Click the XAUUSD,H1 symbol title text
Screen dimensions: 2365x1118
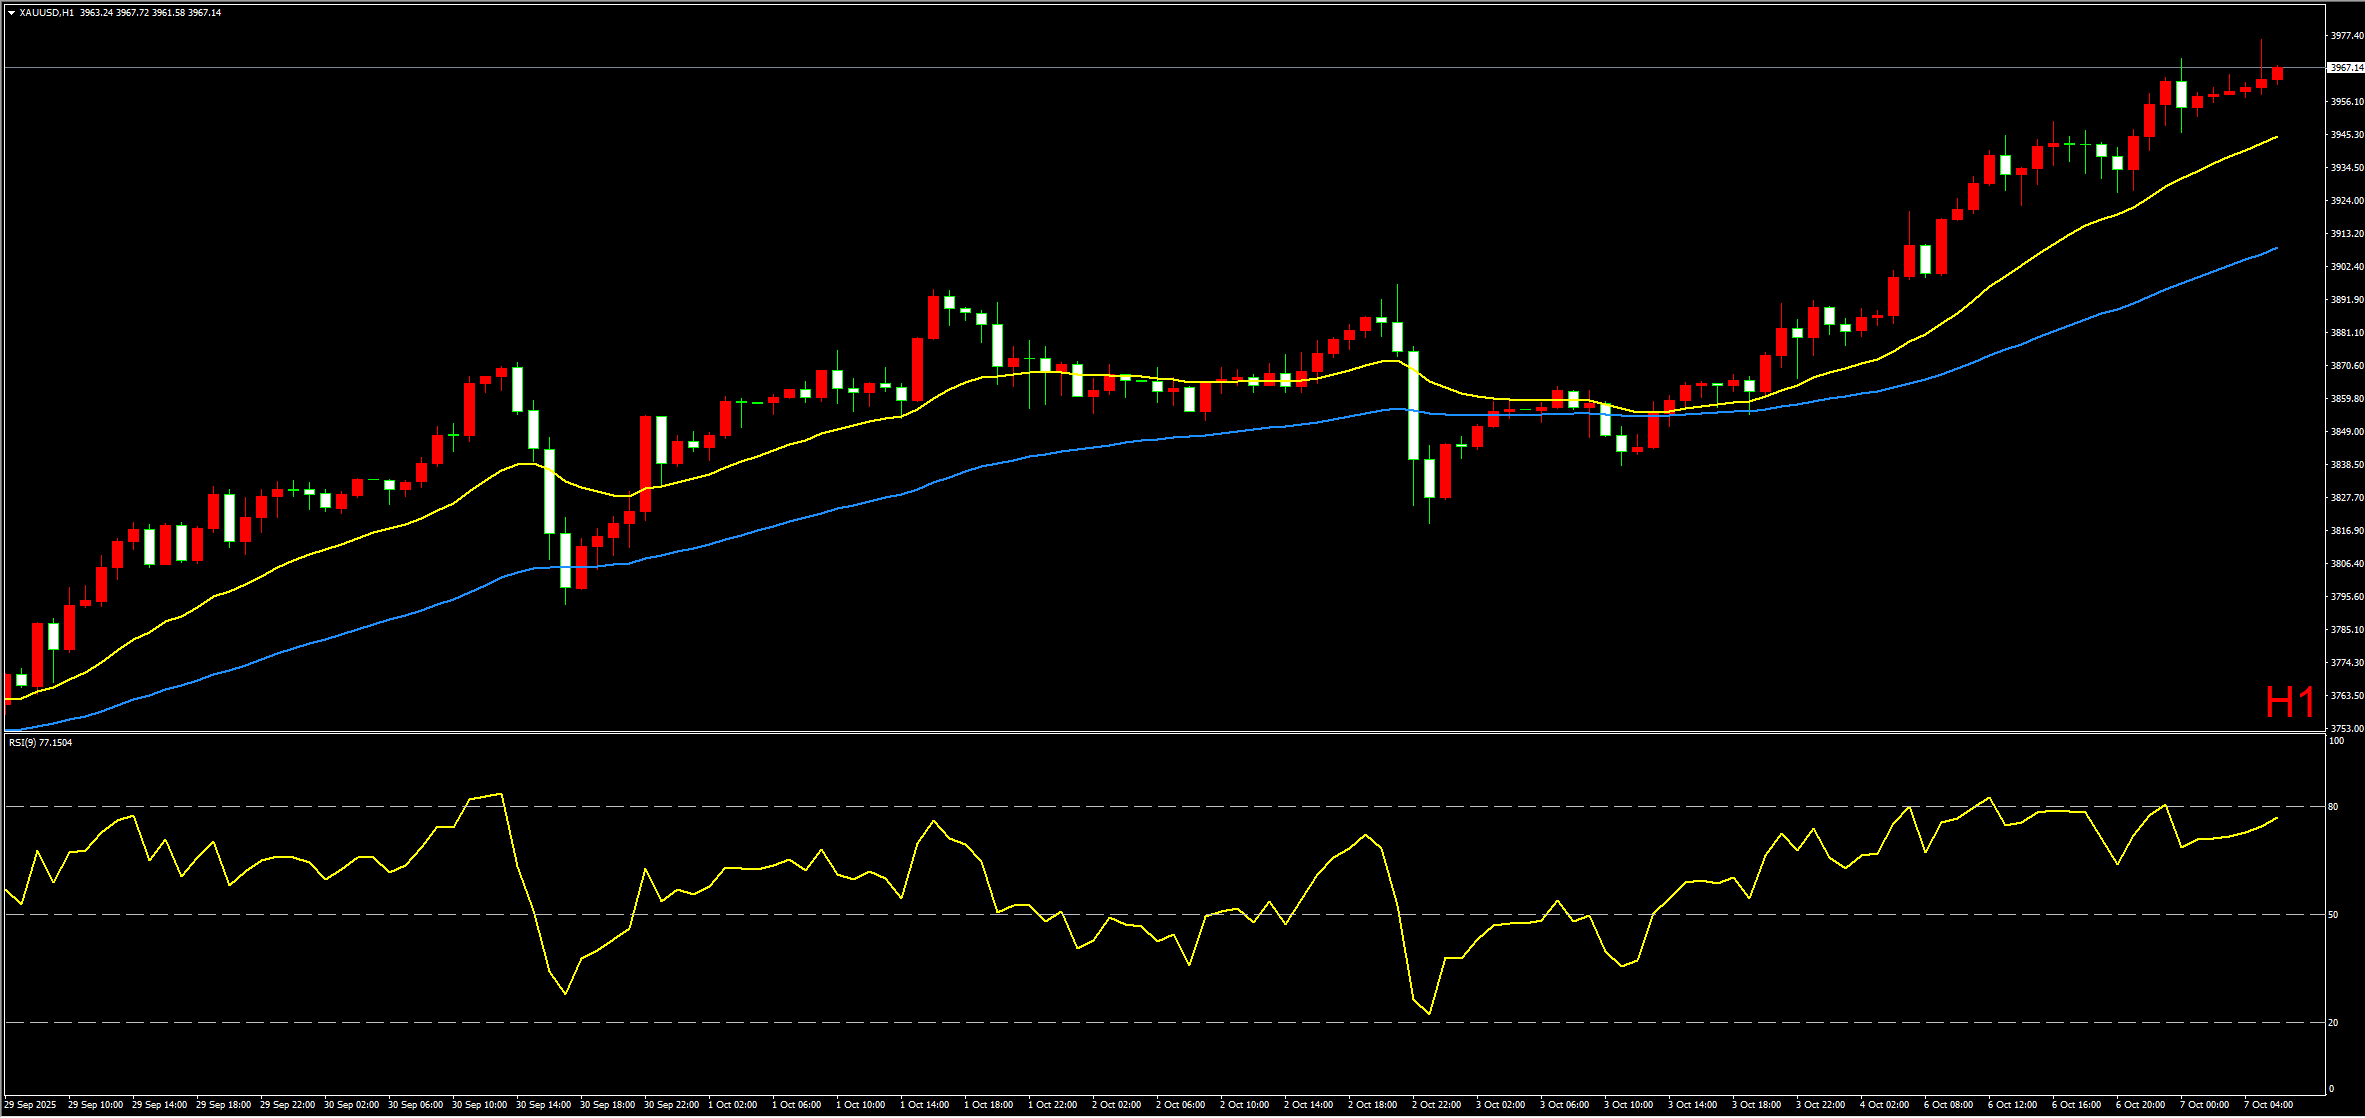click(x=46, y=13)
